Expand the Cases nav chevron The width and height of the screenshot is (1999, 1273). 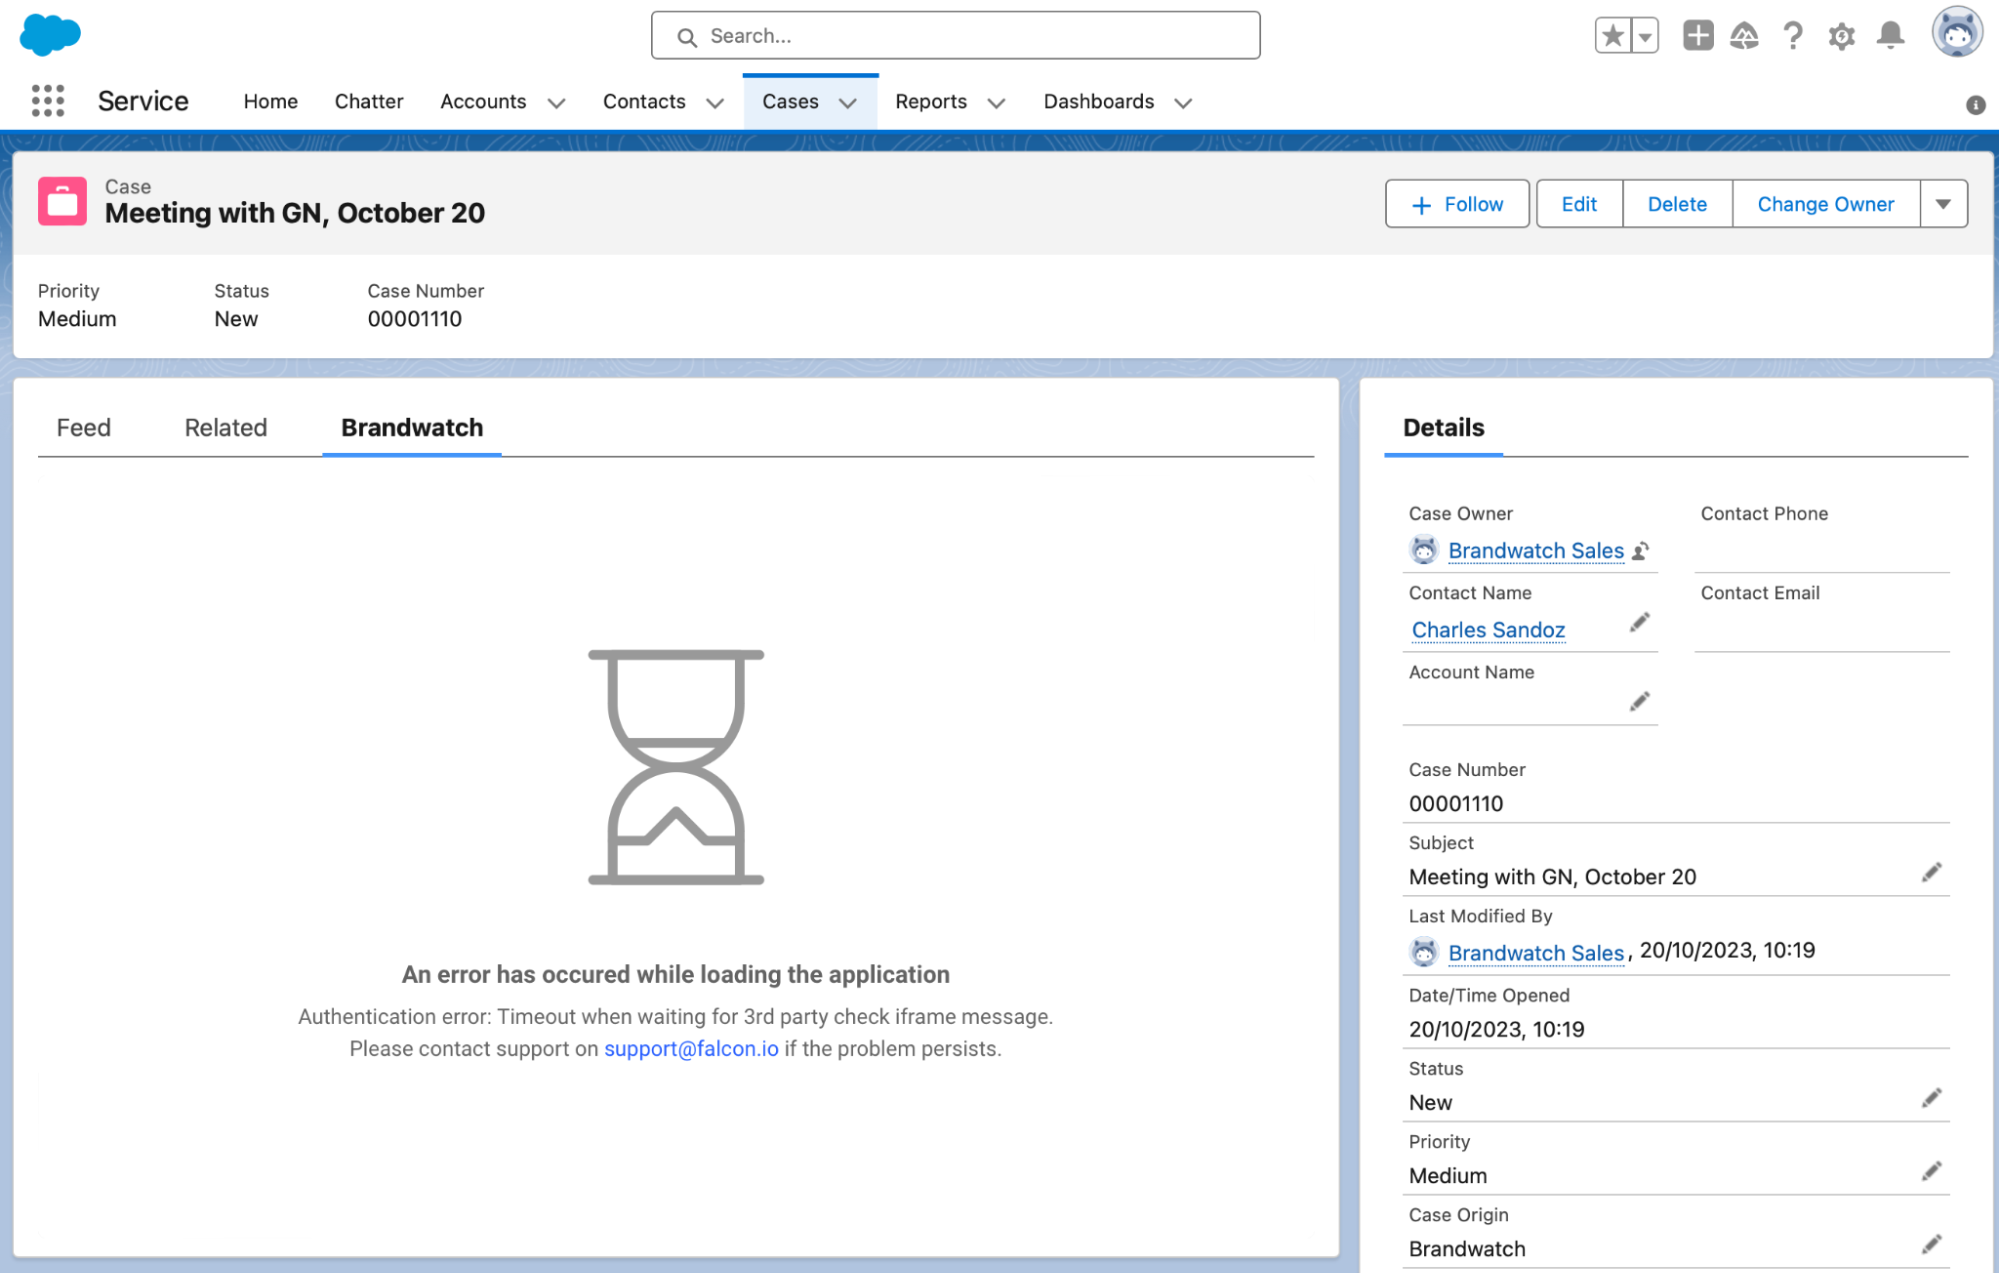(x=848, y=103)
